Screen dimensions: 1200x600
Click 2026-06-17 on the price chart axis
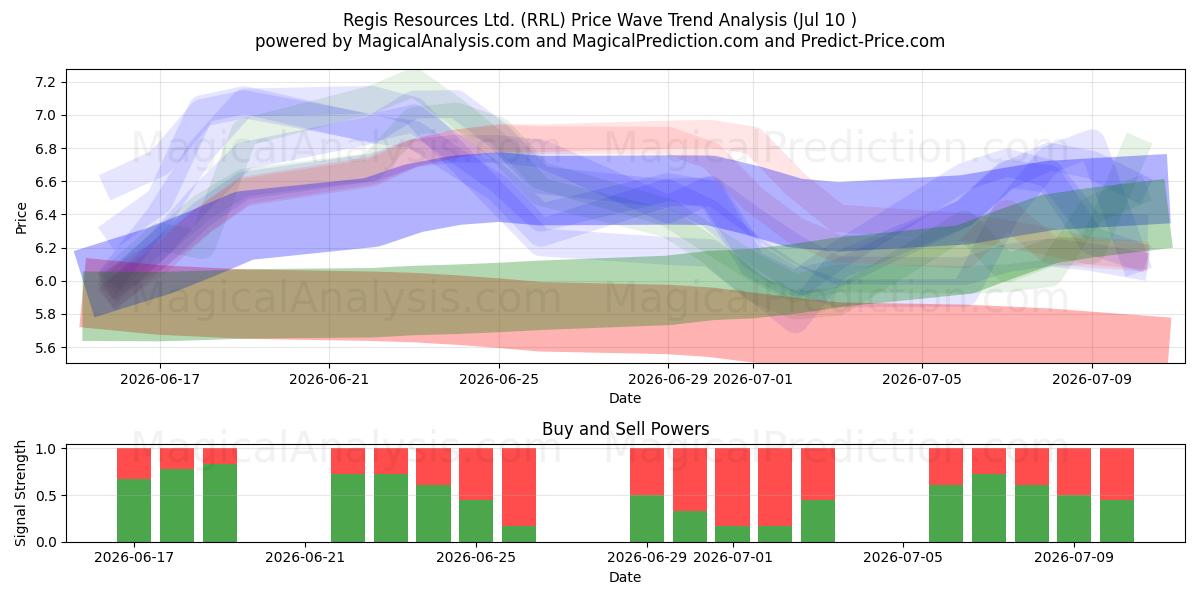(160, 379)
